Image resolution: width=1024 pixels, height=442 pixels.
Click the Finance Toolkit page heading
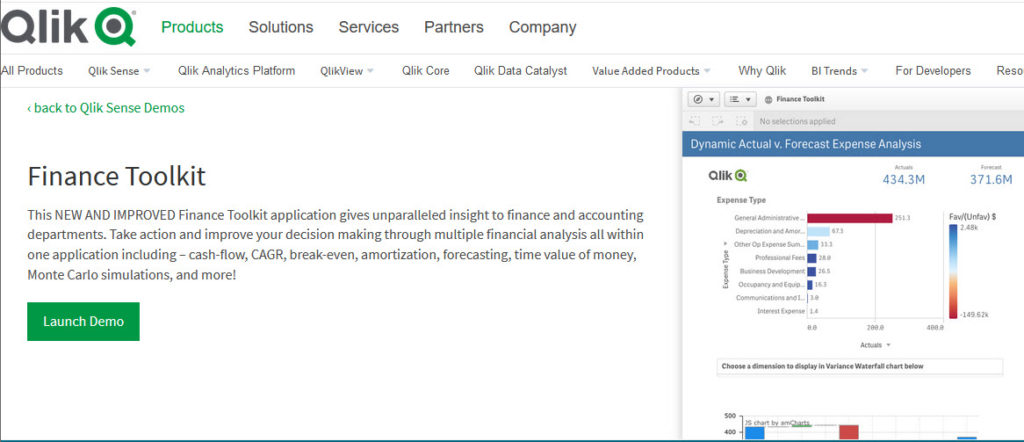point(116,176)
